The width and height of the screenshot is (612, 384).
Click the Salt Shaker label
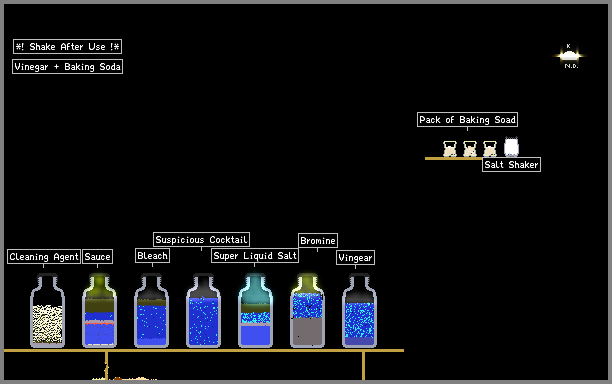click(x=511, y=165)
